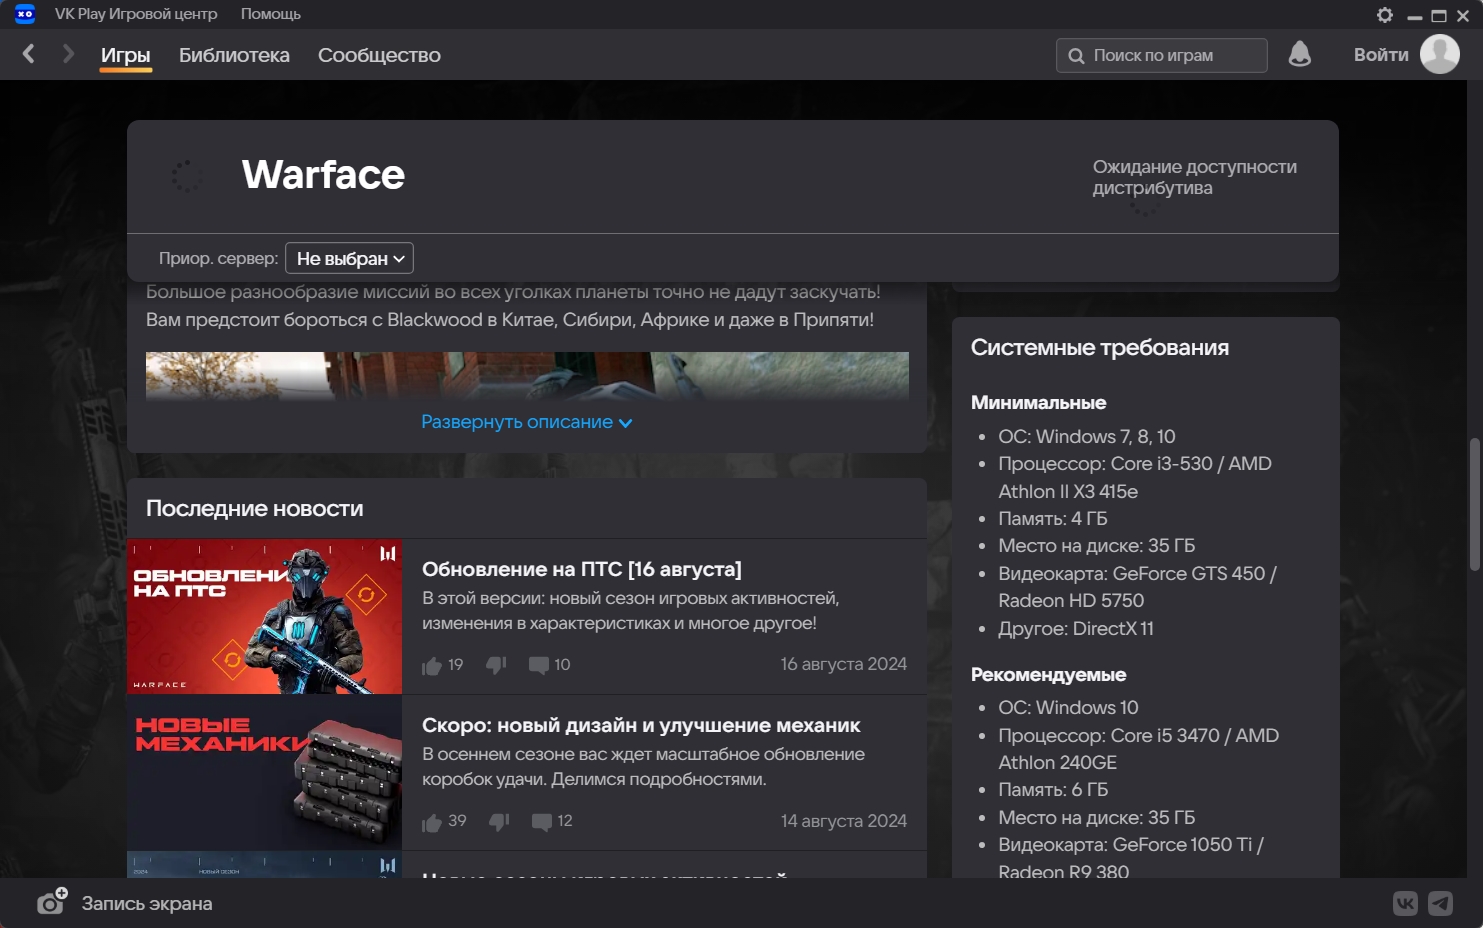
Task: Open news Обновление на ПТС [16 августа]
Action: [x=582, y=569]
